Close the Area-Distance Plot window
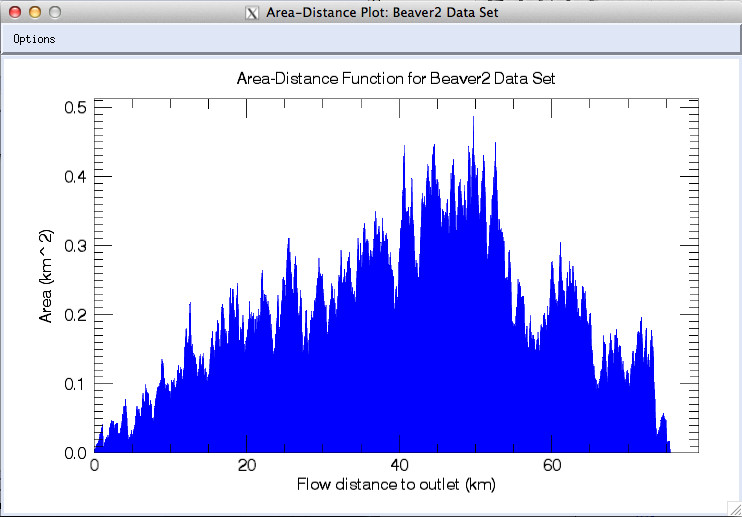742x517 pixels. [x=14, y=12]
